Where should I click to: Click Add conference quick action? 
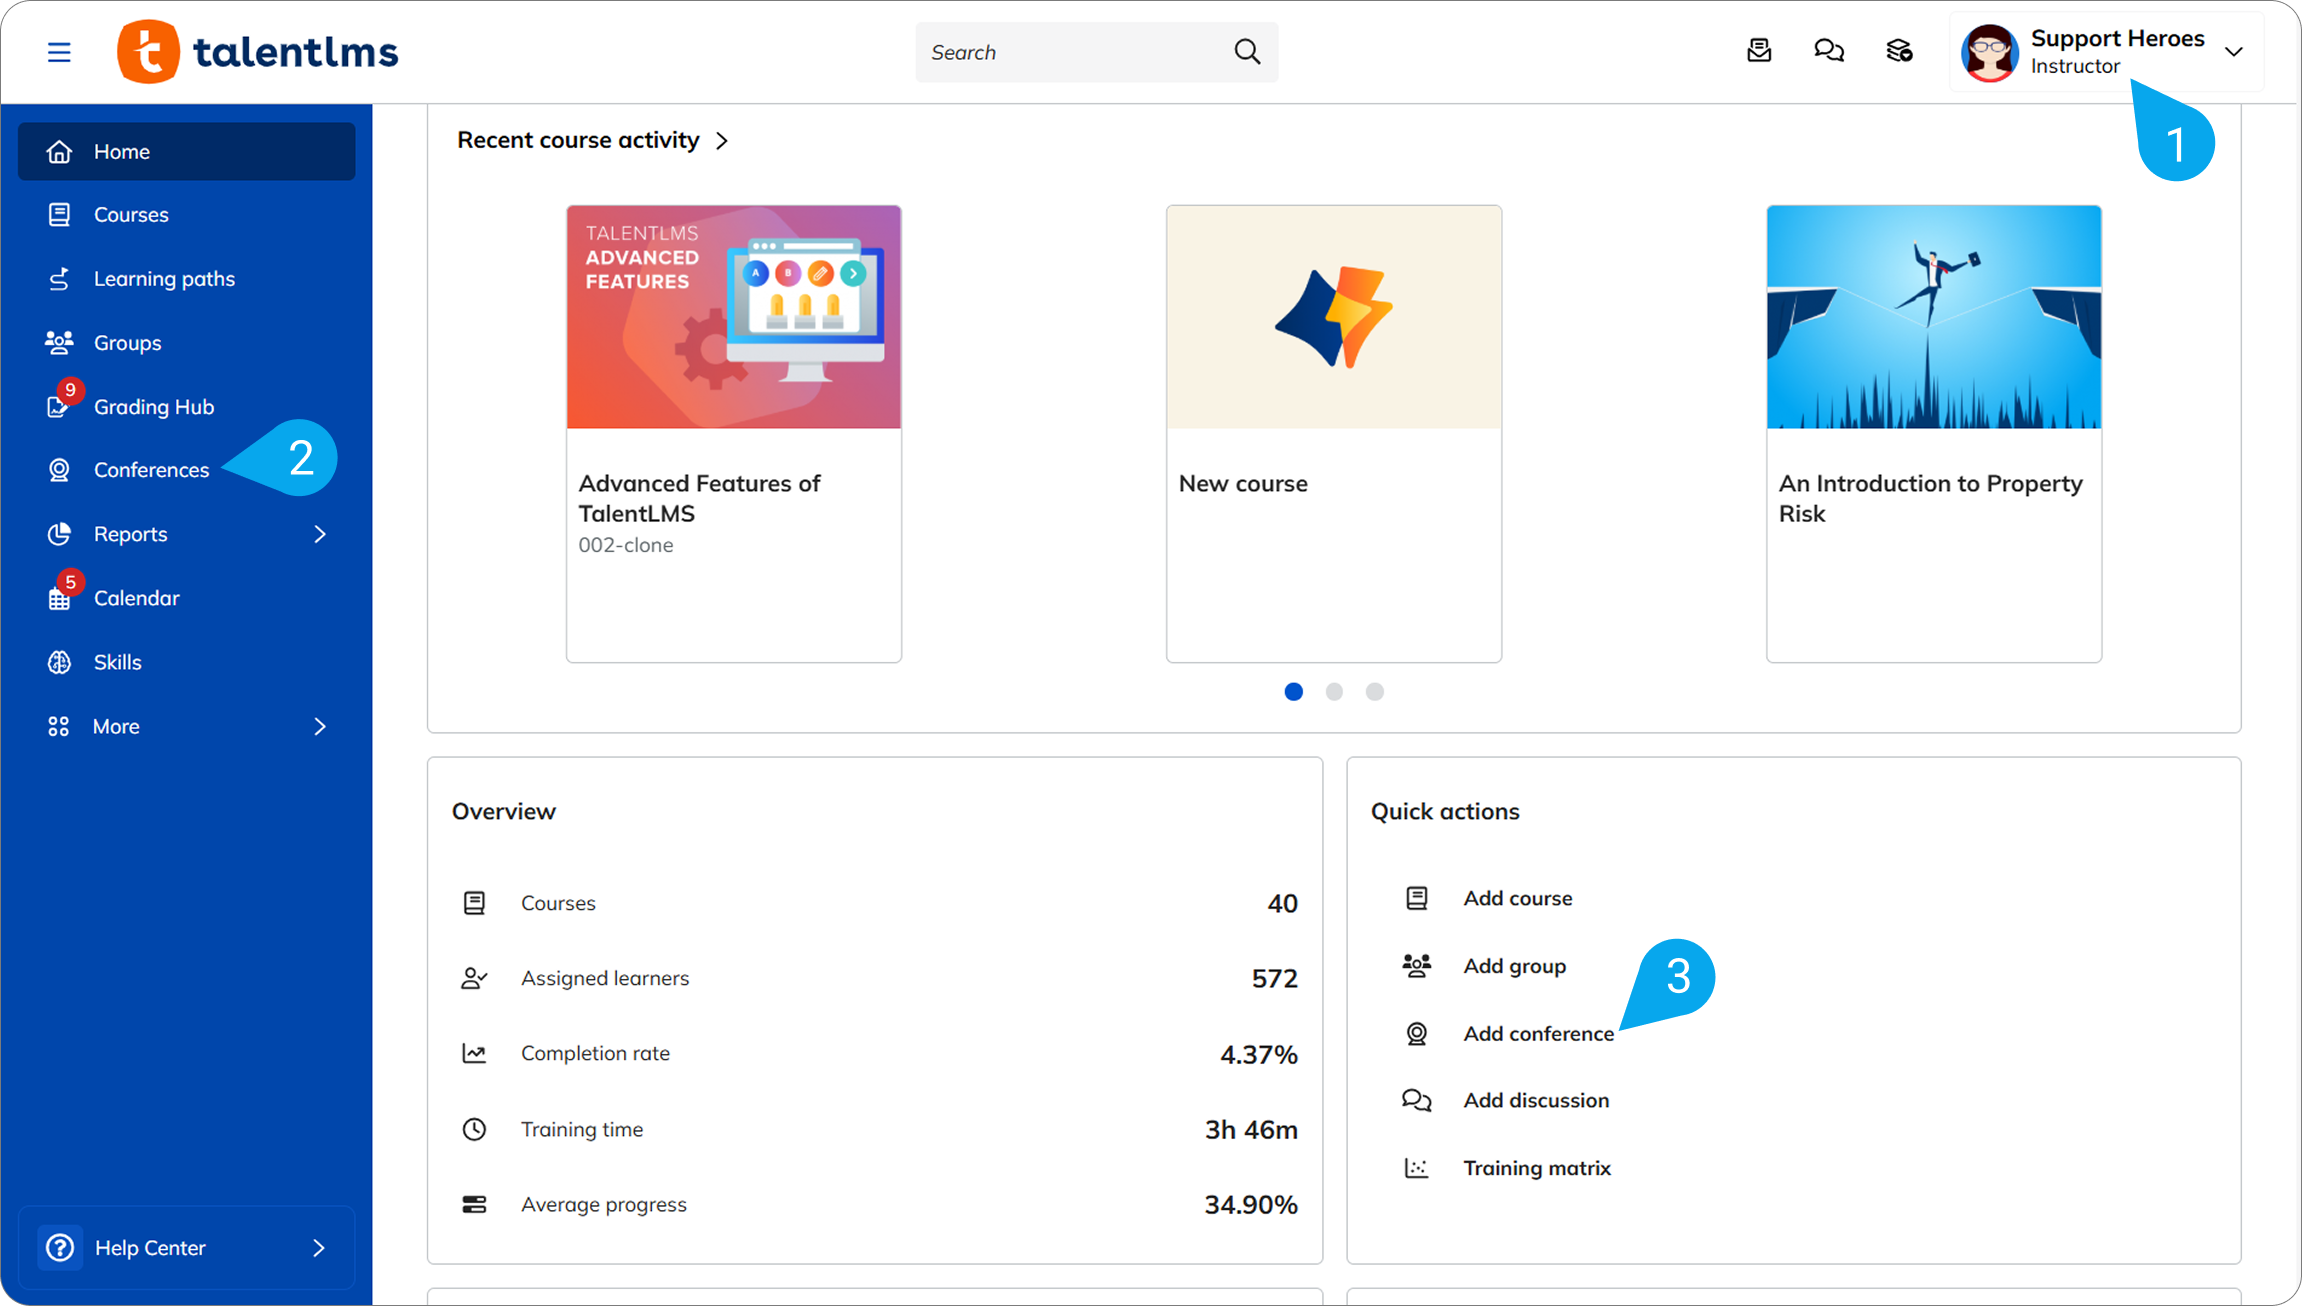(x=1538, y=1034)
